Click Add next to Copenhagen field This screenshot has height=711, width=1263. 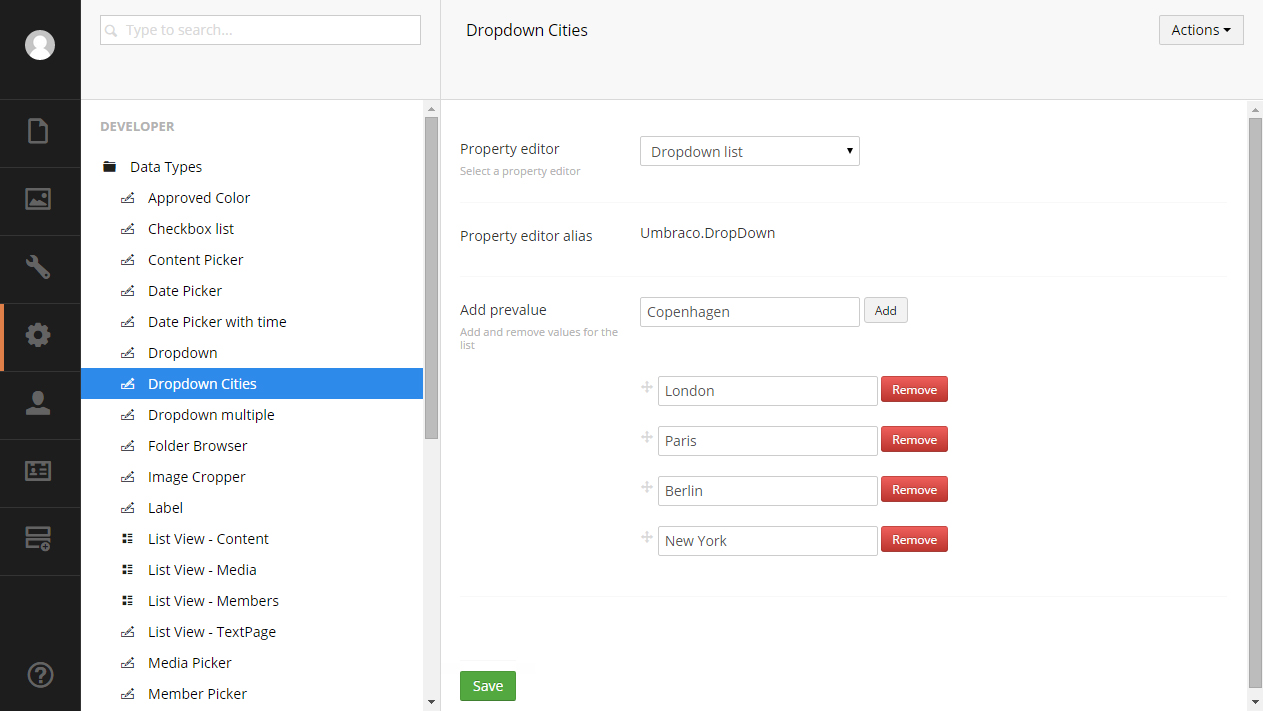[x=886, y=311]
